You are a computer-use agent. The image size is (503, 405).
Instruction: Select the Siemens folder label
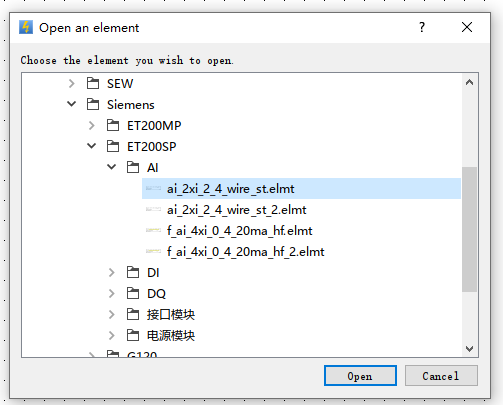[x=131, y=105]
